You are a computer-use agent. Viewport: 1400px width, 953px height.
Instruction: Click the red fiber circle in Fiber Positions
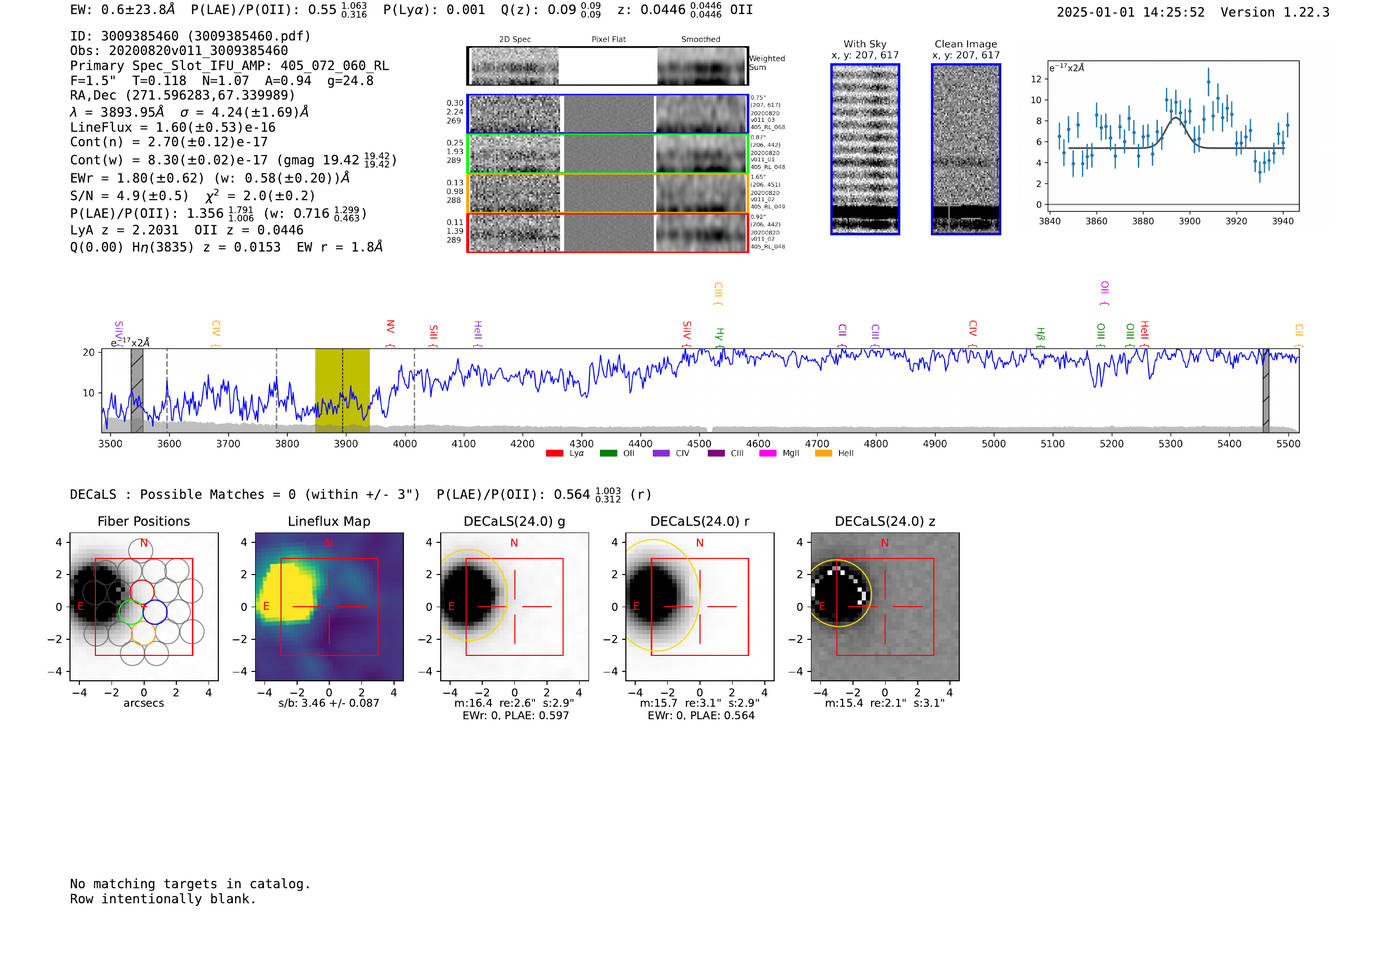pyautogui.click(x=143, y=591)
